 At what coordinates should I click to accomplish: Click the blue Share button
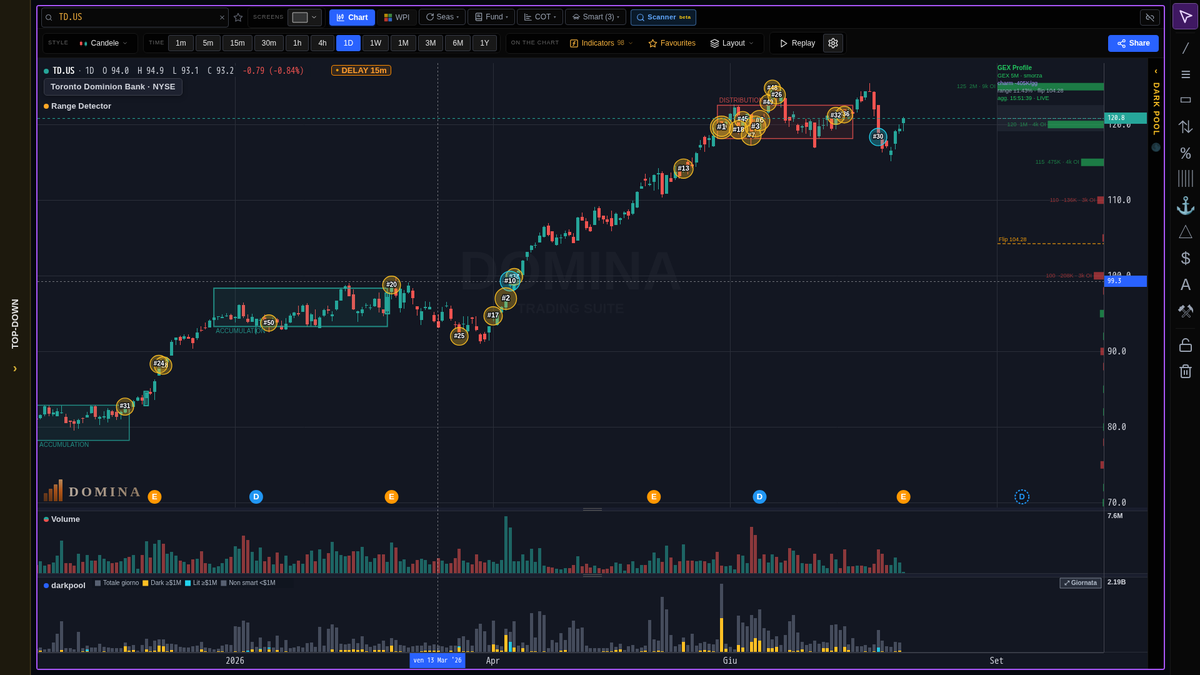click(1133, 43)
